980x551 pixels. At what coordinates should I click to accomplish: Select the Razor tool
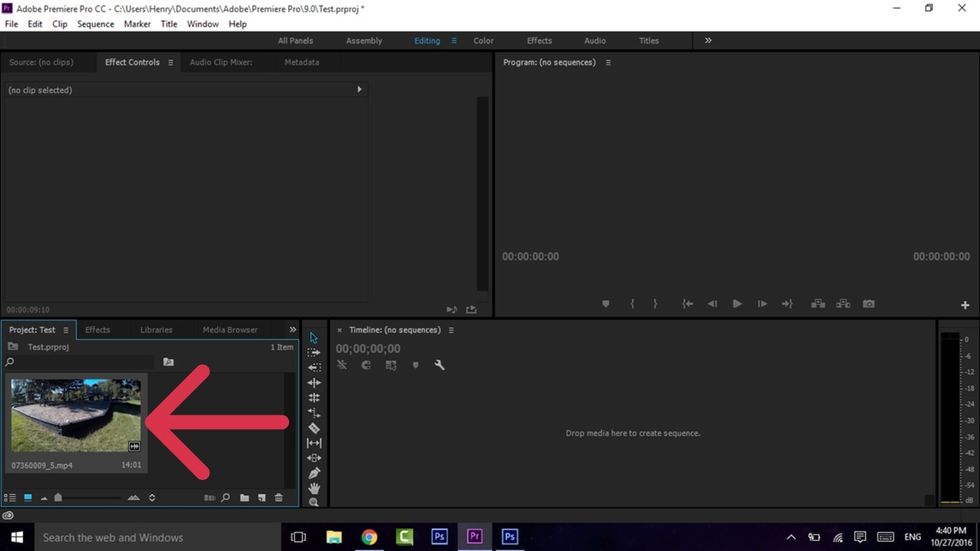(x=314, y=428)
